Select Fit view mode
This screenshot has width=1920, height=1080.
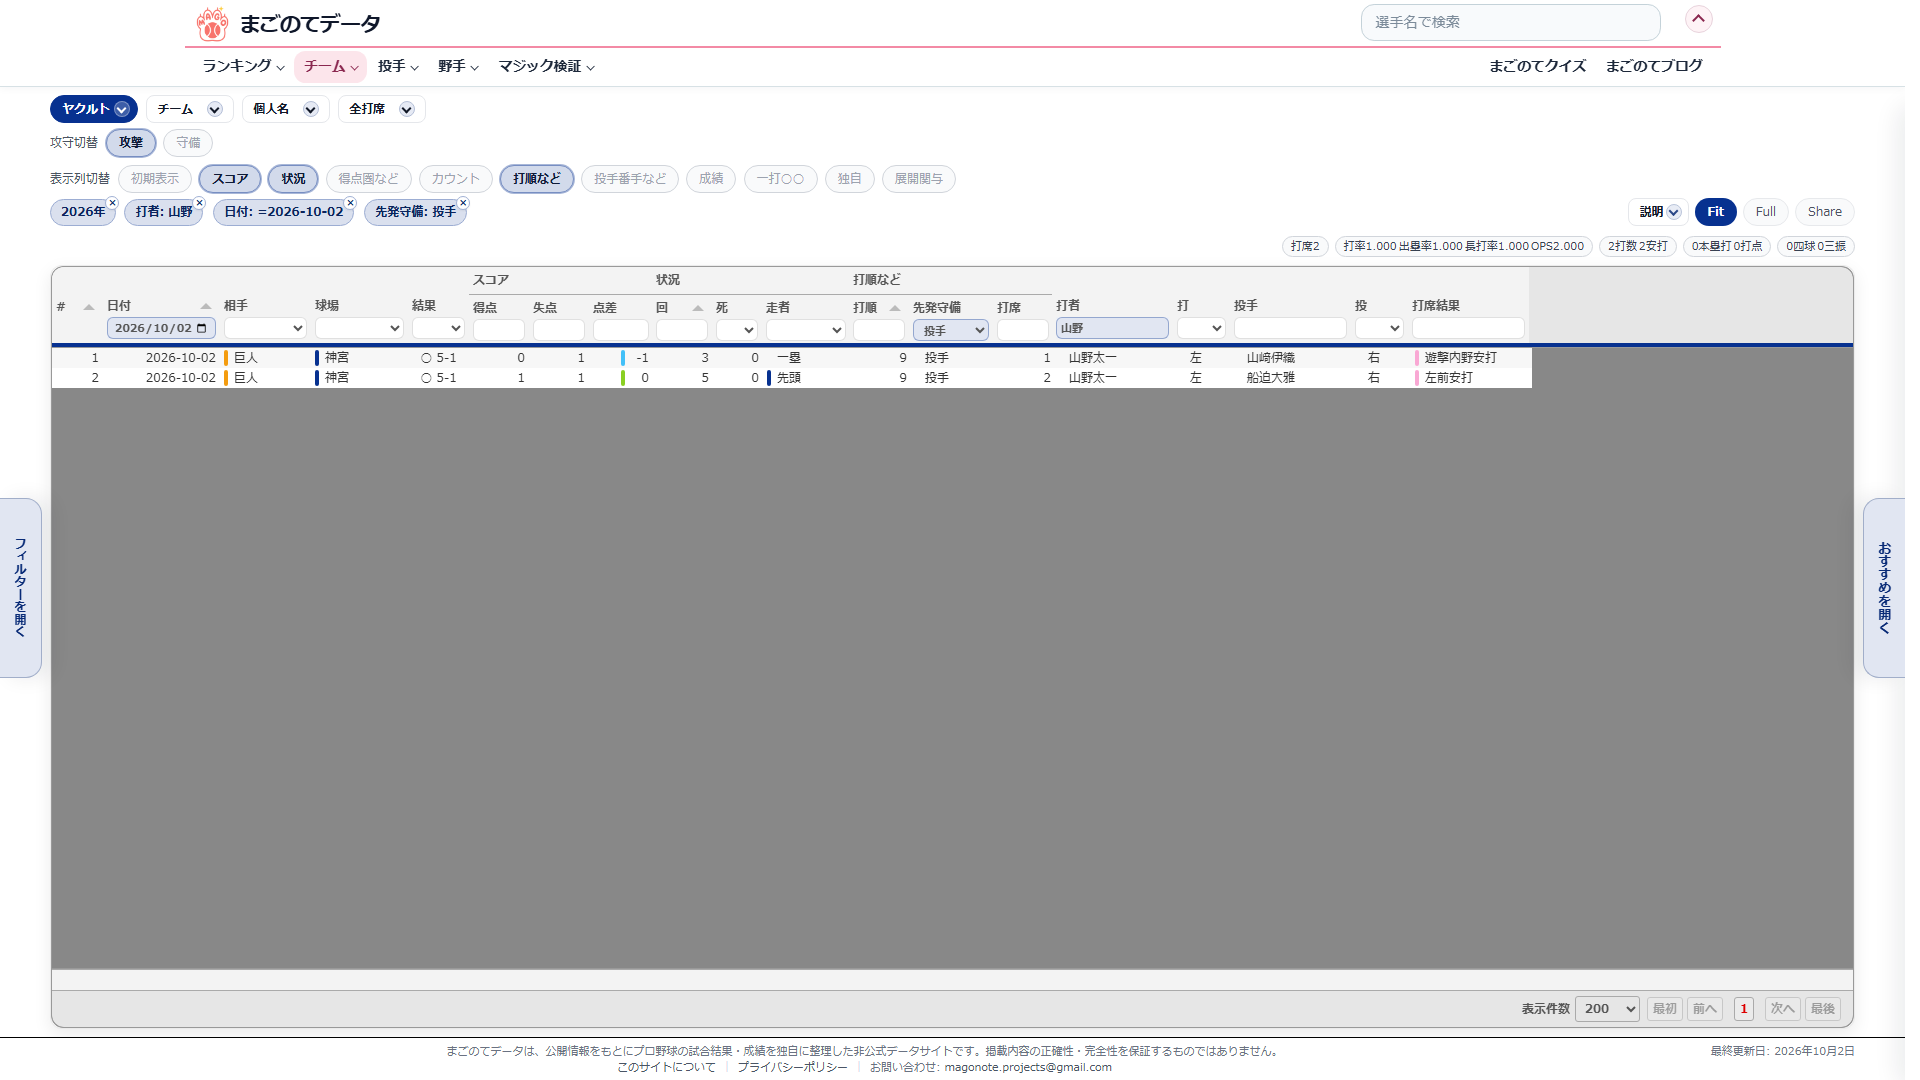pos(1715,212)
